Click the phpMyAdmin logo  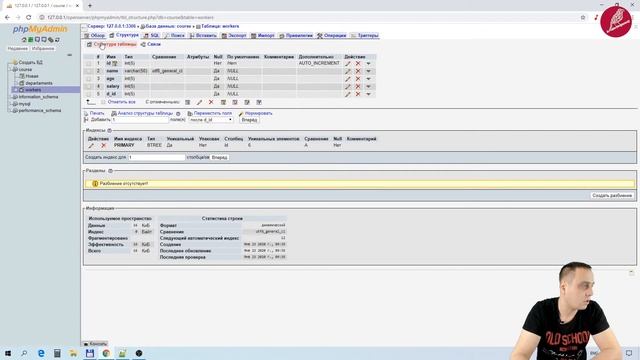coord(40,29)
